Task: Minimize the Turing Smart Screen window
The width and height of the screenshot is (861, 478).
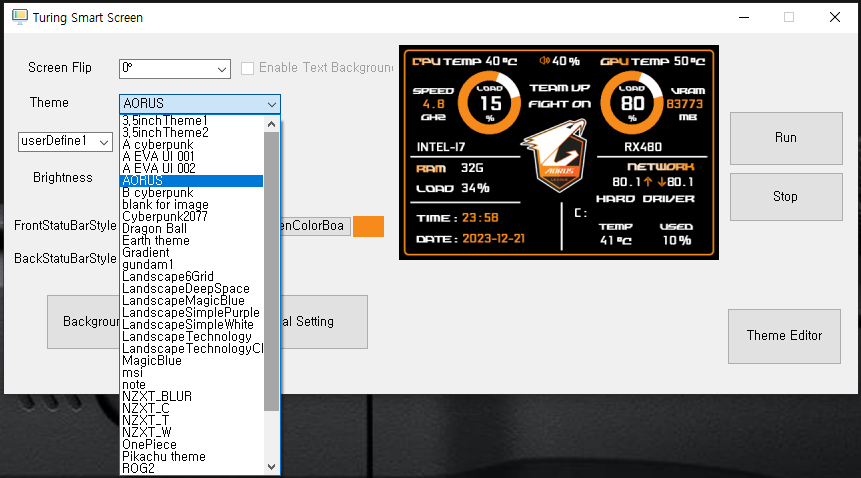Action: click(x=744, y=18)
